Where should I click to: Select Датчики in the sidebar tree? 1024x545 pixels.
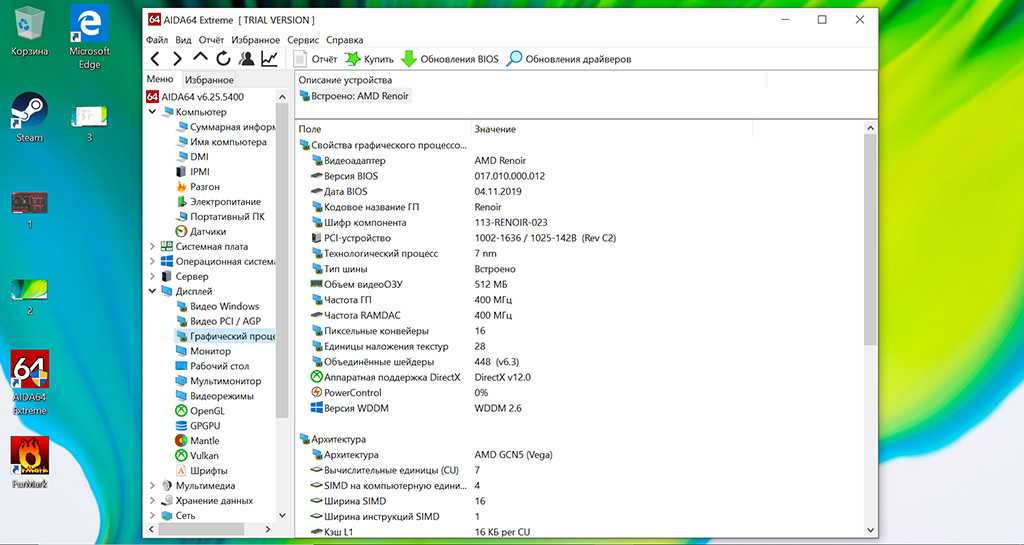(x=207, y=232)
